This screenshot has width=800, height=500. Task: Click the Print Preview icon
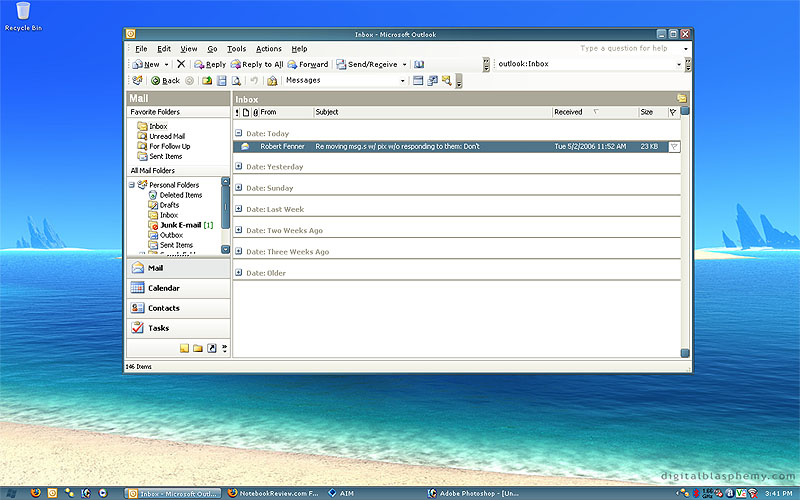pos(236,81)
